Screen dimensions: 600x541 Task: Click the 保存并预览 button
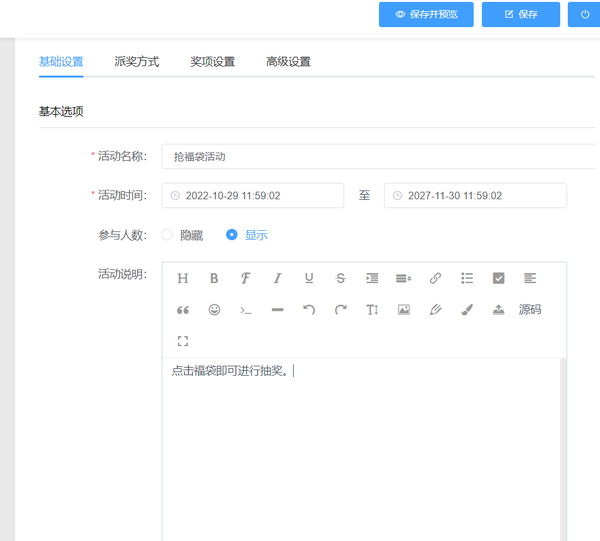[x=426, y=15]
